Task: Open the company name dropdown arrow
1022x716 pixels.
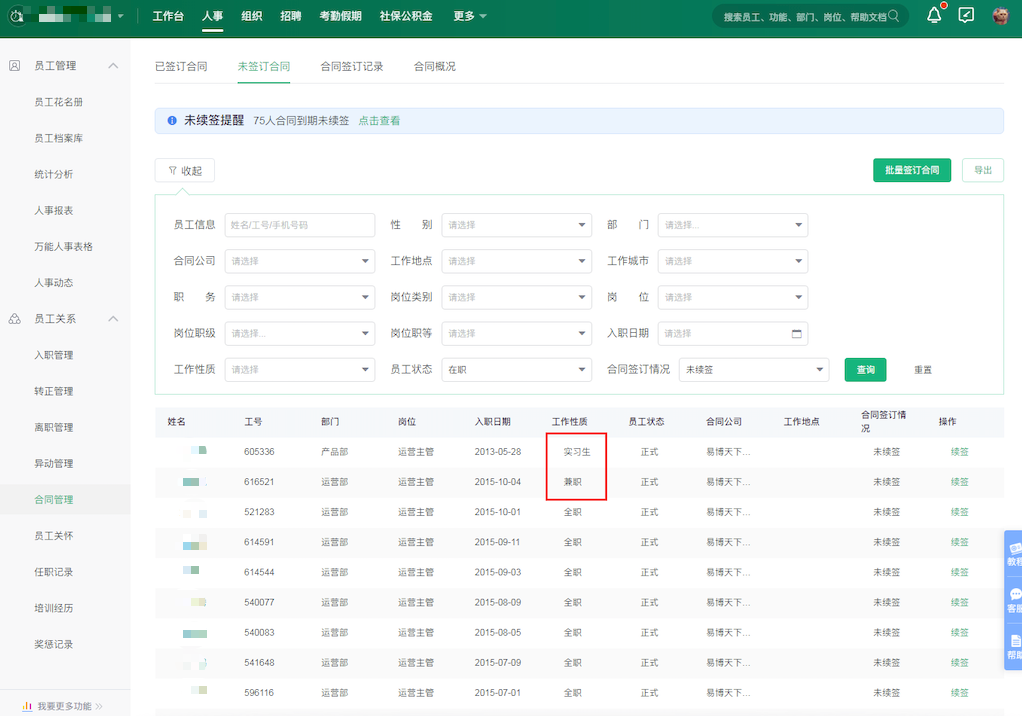Action: [x=121, y=16]
